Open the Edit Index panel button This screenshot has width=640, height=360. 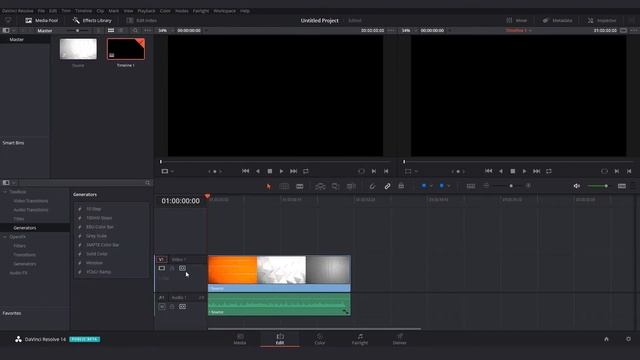coord(142,20)
